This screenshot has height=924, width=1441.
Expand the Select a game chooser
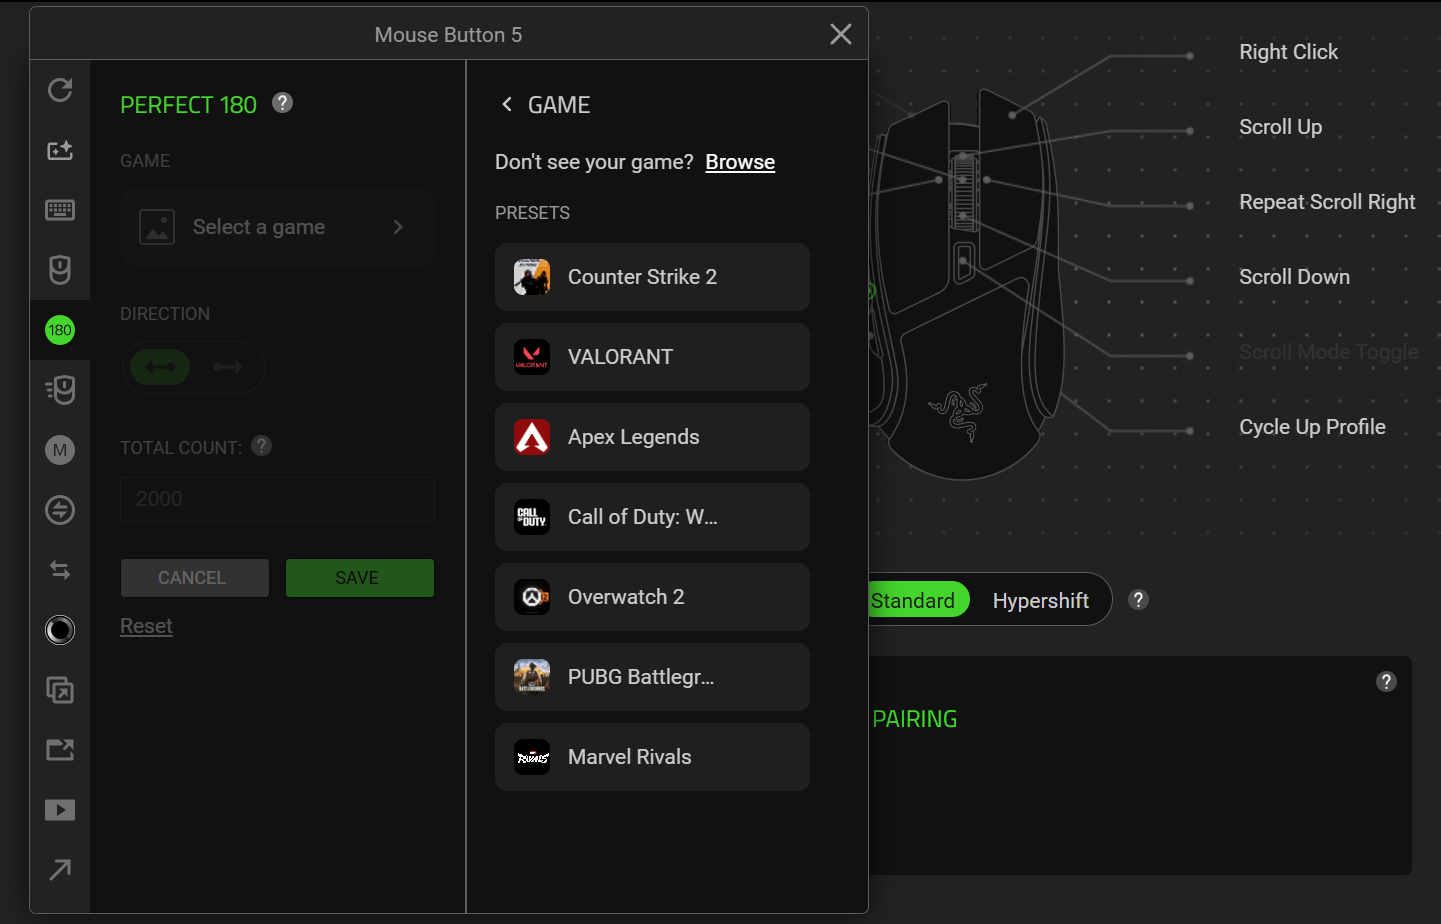[x=277, y=227]
